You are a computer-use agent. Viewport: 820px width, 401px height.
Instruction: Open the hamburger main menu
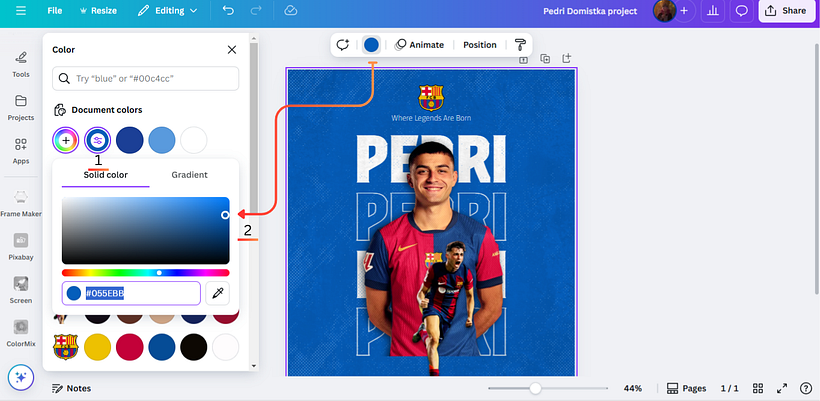click(x=20, y=11)
